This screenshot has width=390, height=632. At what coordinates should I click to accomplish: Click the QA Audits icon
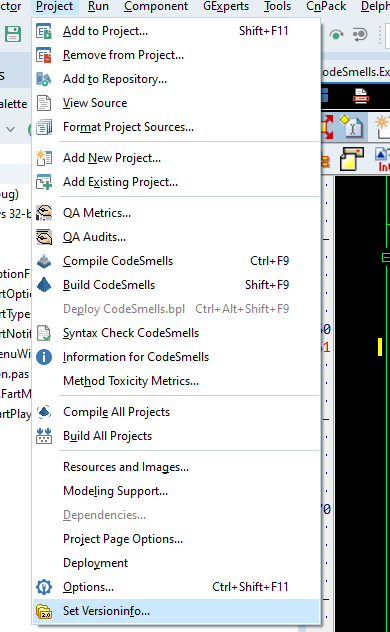tap(44, 237)
